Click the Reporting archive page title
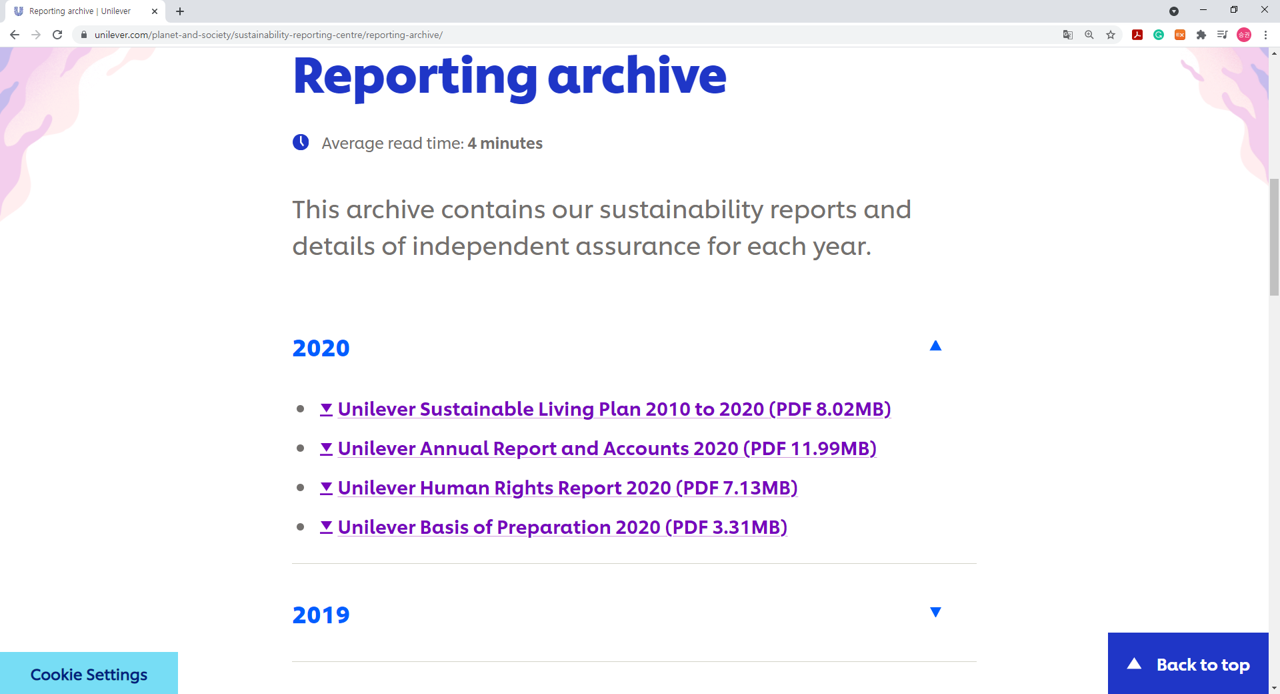Image resolution: width=1280 pixels, height=694 pixels. 509,76
